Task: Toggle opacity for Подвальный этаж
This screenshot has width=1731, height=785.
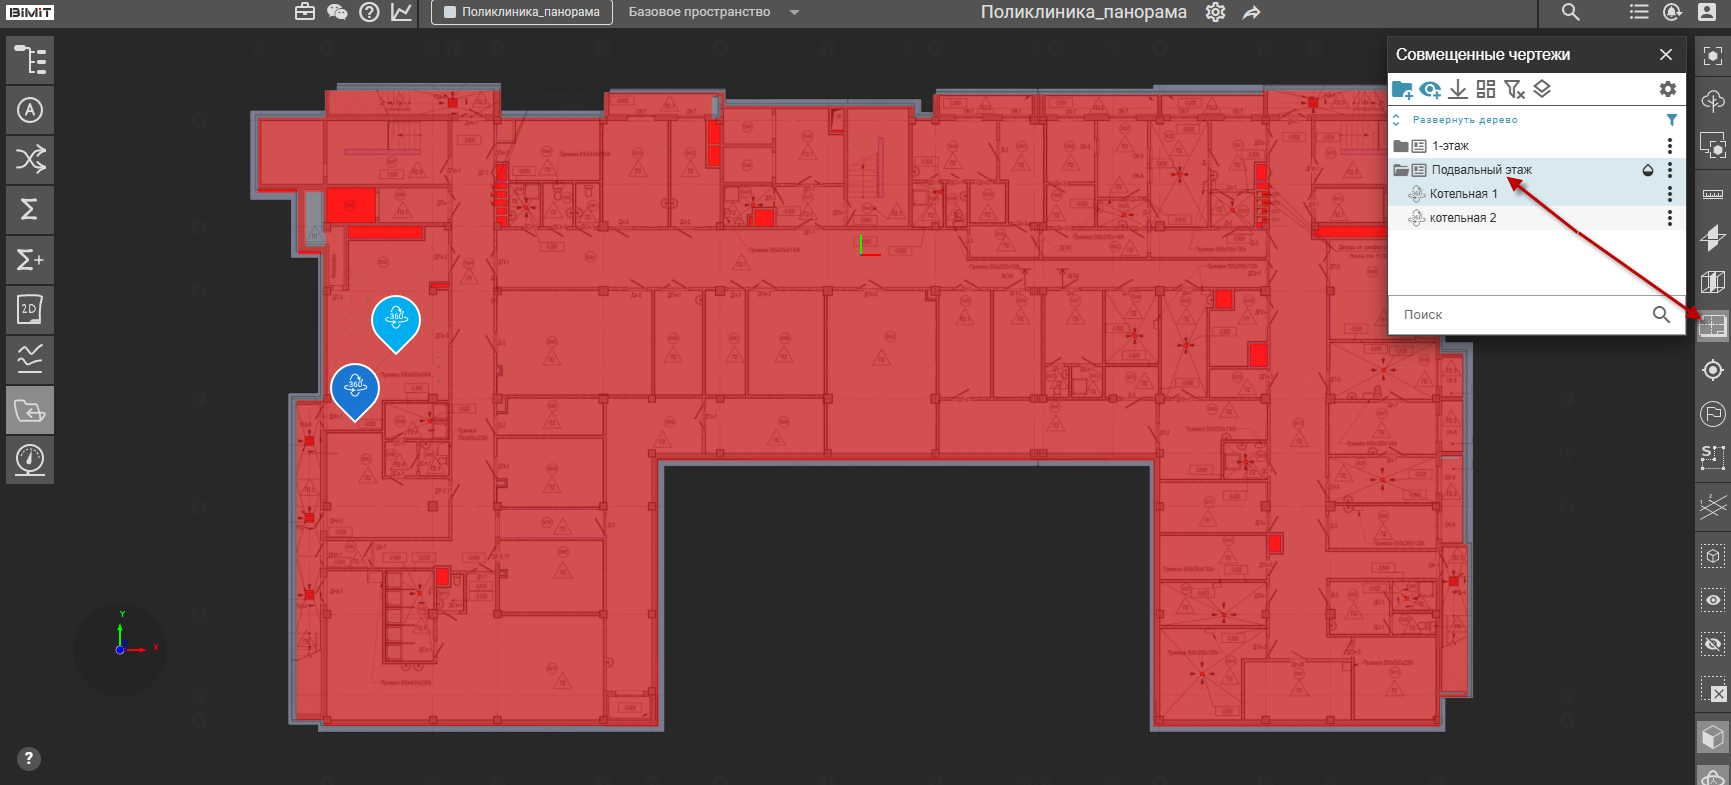Action: 1648,170
